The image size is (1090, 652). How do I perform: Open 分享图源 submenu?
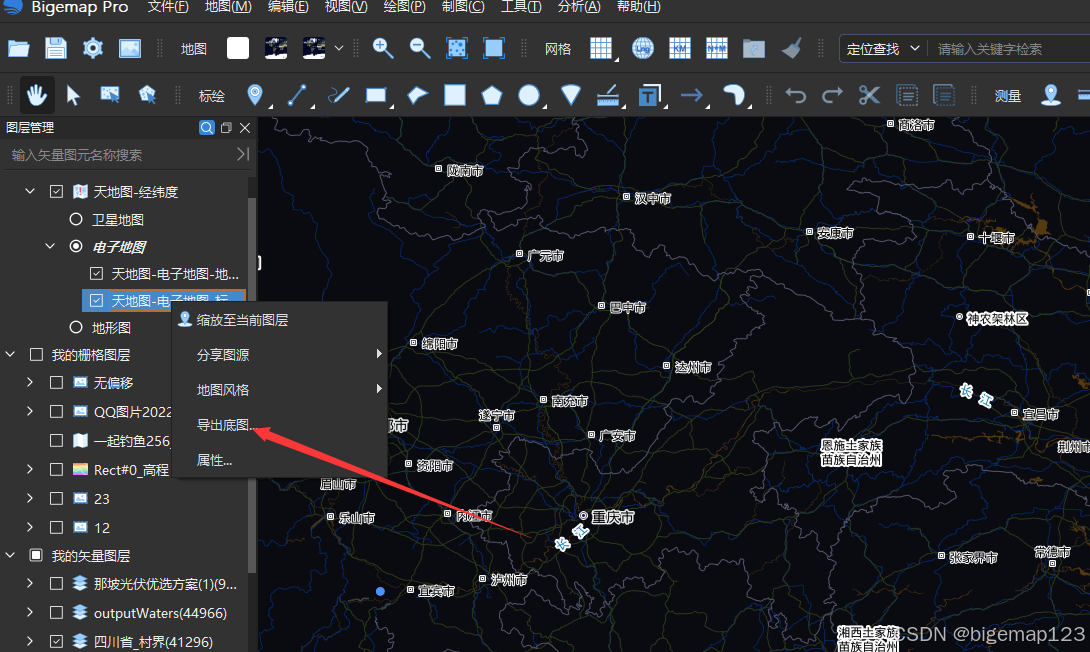click(x=279, y=354)
